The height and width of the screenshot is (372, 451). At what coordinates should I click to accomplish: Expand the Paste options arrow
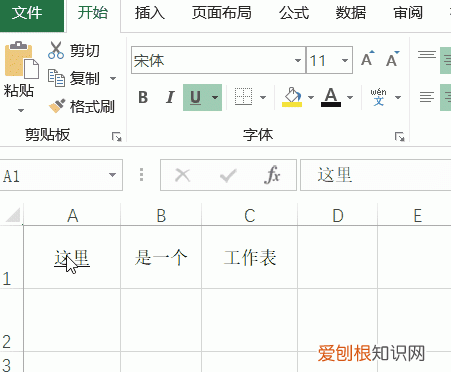click(x=21, y=110)
